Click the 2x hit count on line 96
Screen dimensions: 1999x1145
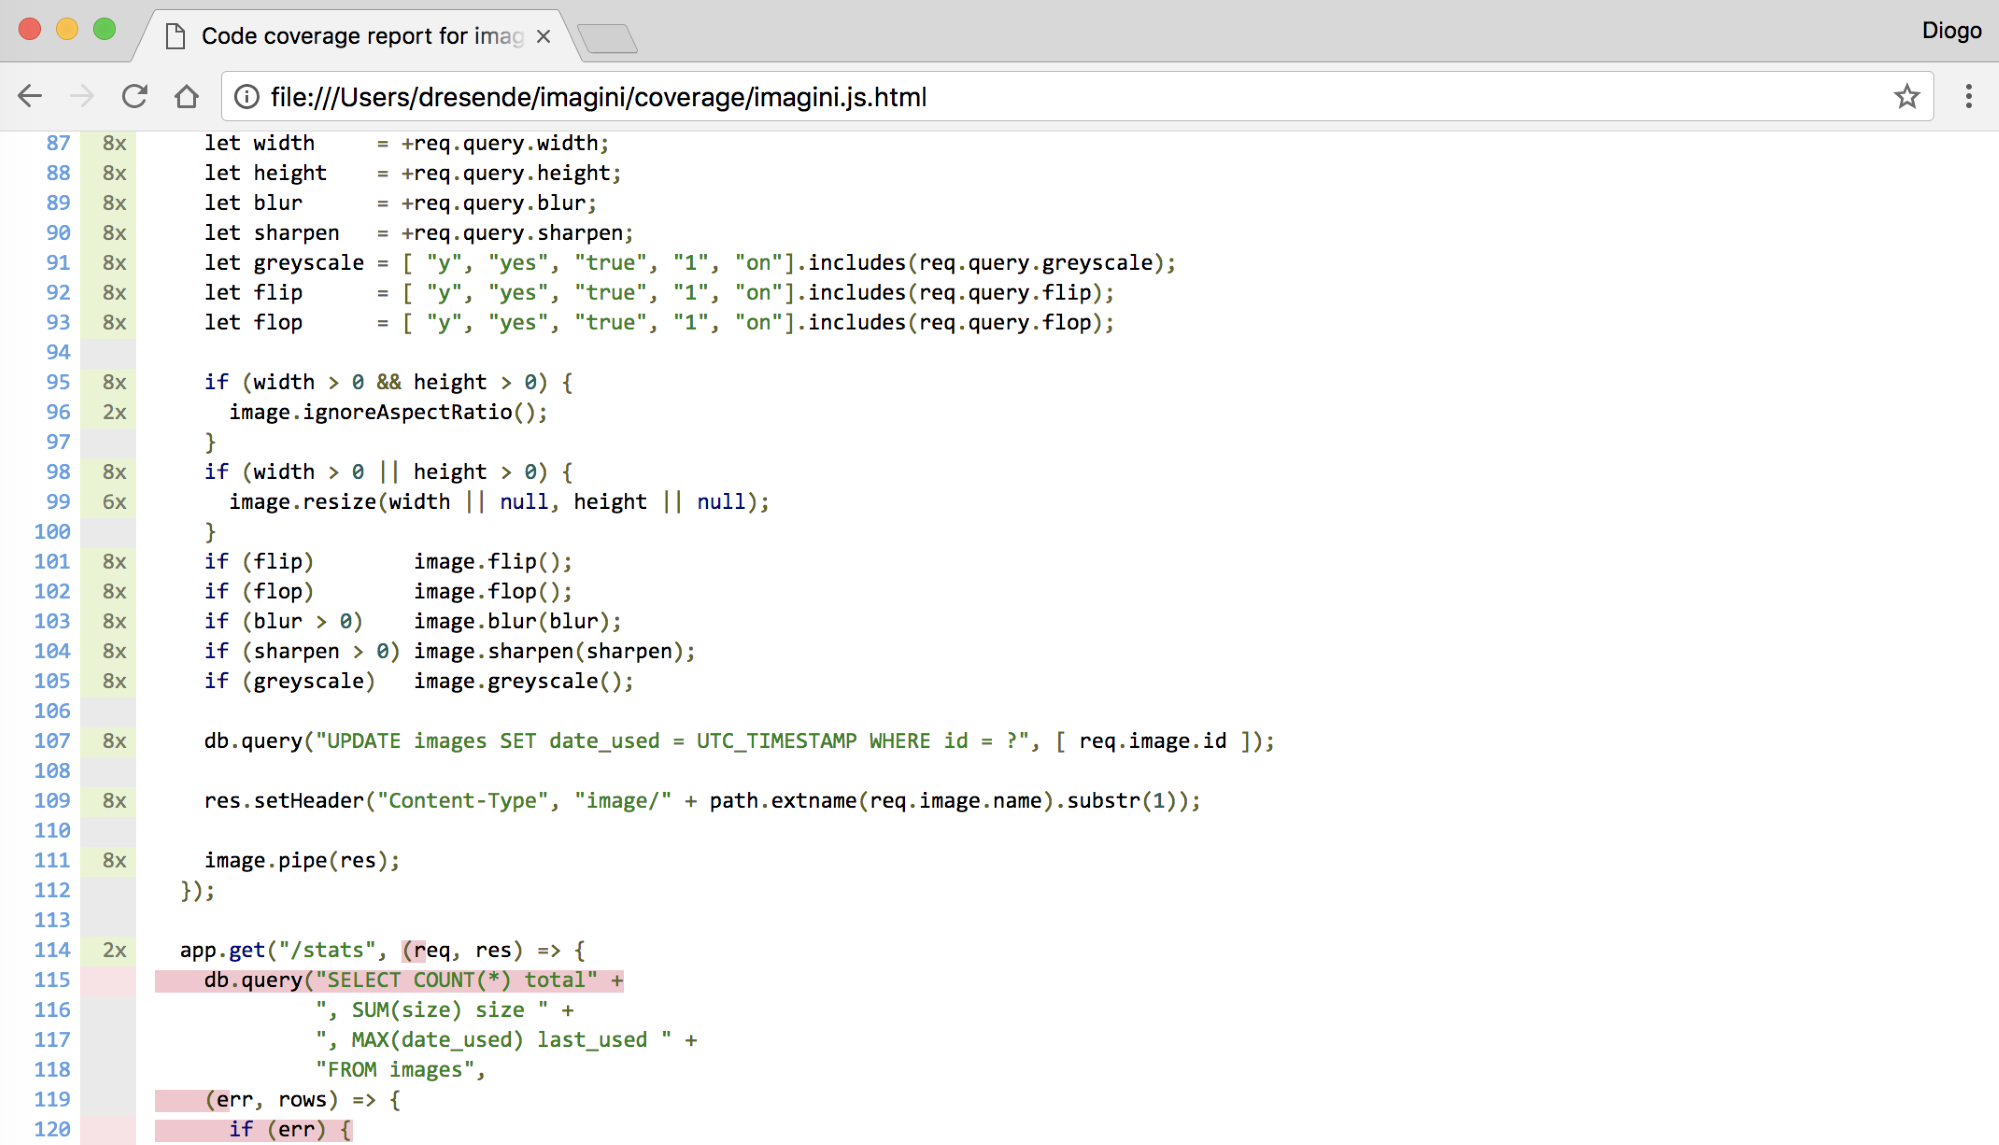point(114,412)
